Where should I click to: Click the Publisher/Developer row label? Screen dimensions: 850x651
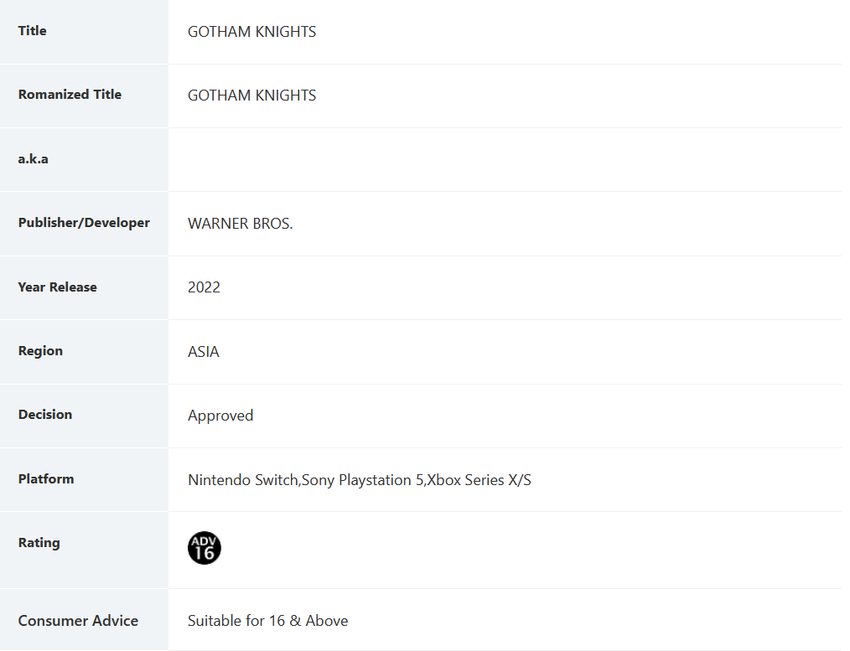pyautogui.click(x=84, y=223)
